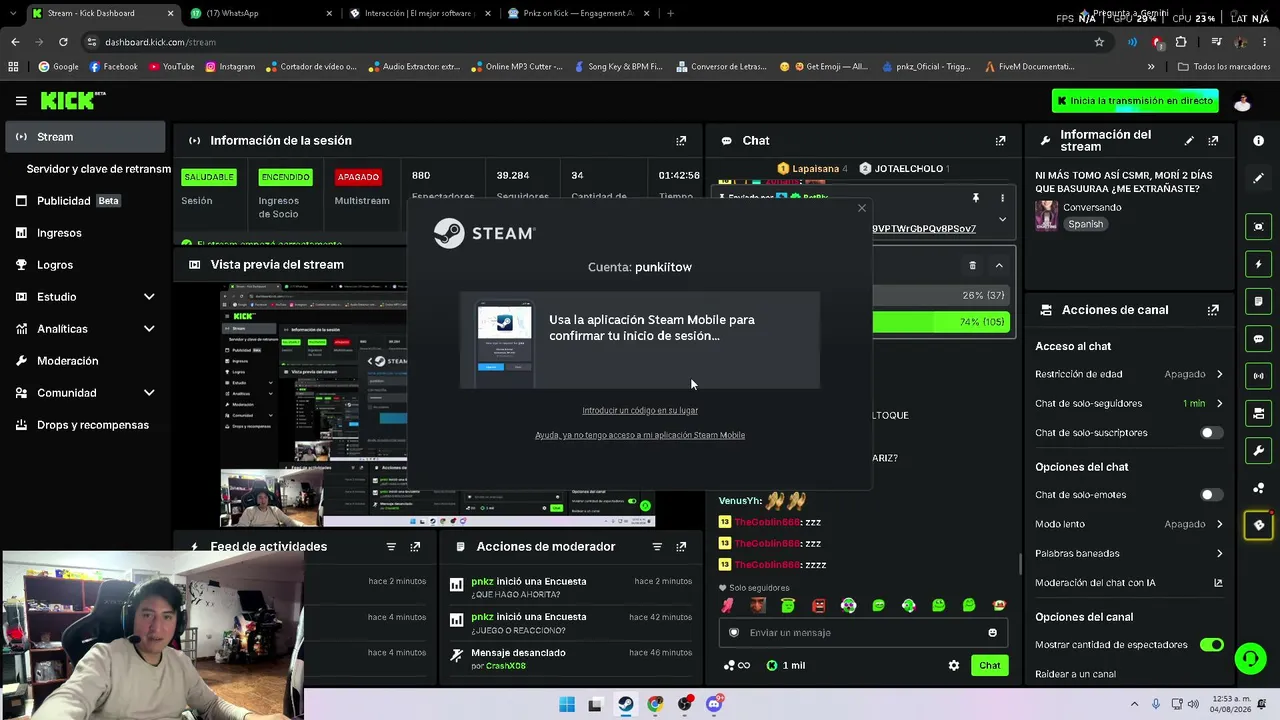Expand the pinned message chevron in chat
This screenshot has height=720, width=1280.
tap(1003, 219)
